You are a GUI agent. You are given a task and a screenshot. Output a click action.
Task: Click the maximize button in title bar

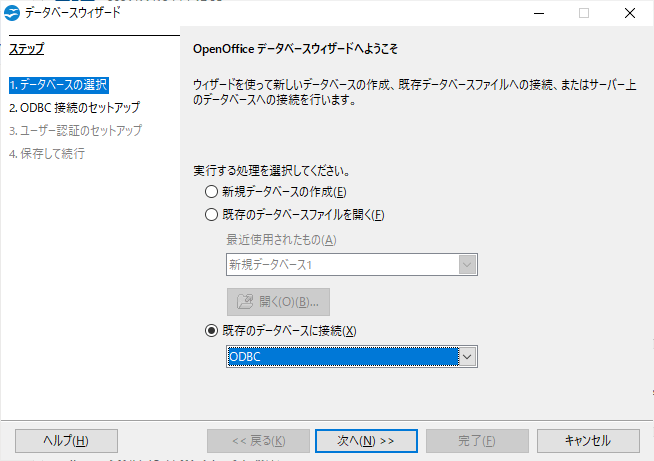click(584, 13)
